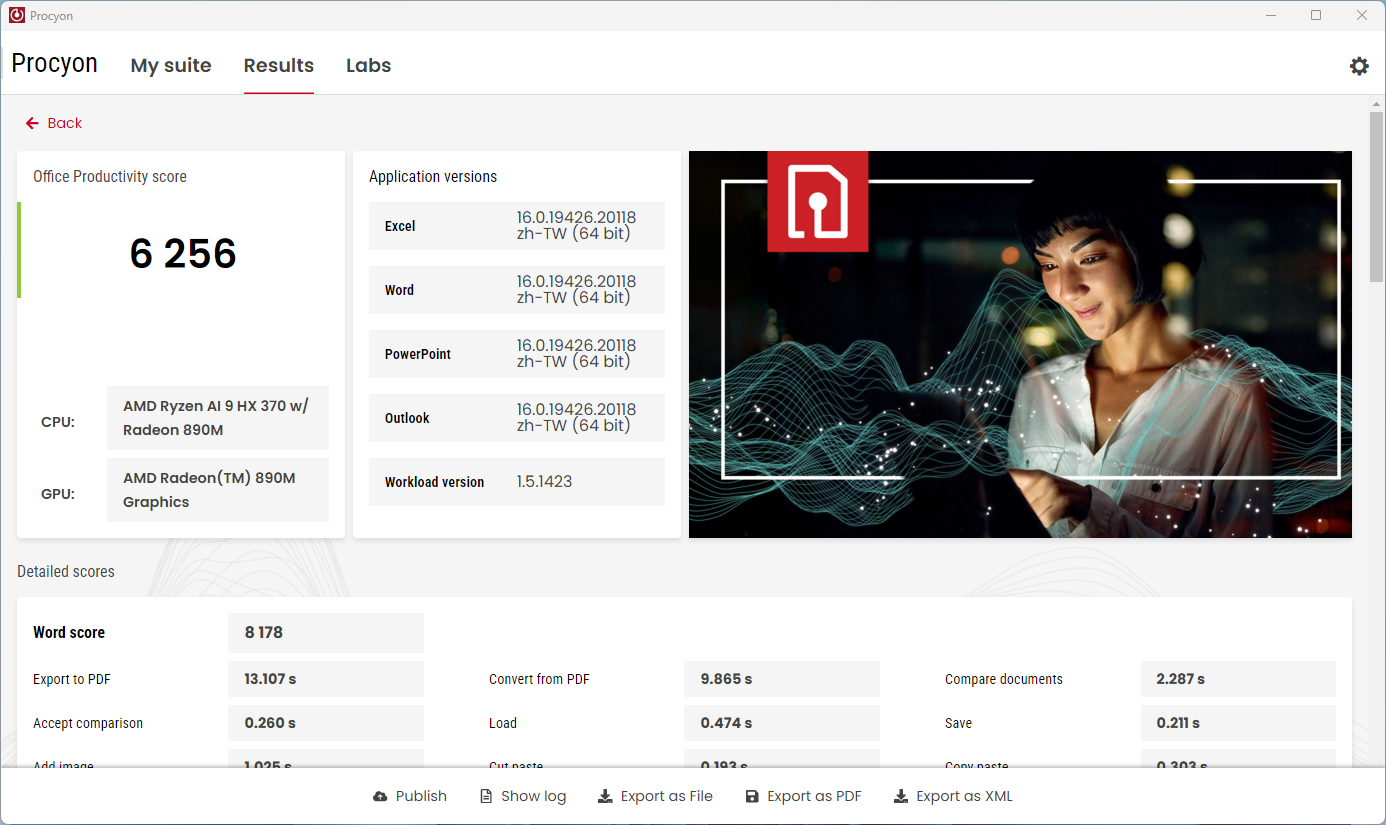The height and width of the screenshot is (825, 1386).
Task: Click the Export as PDF save icon
Action: [x=752, y=797]
